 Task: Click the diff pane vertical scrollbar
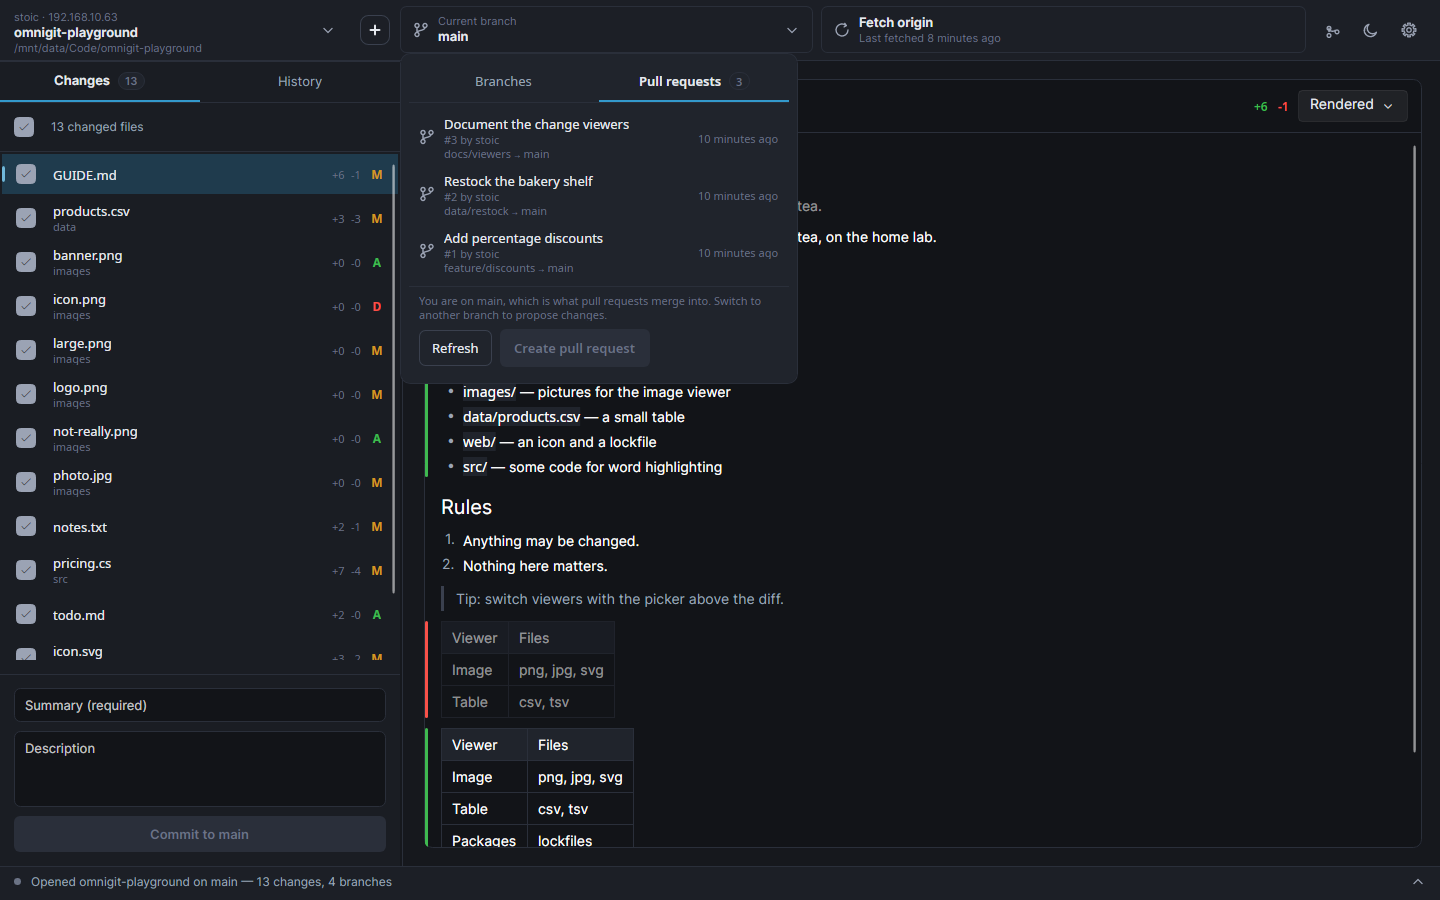click(1414, 448)
